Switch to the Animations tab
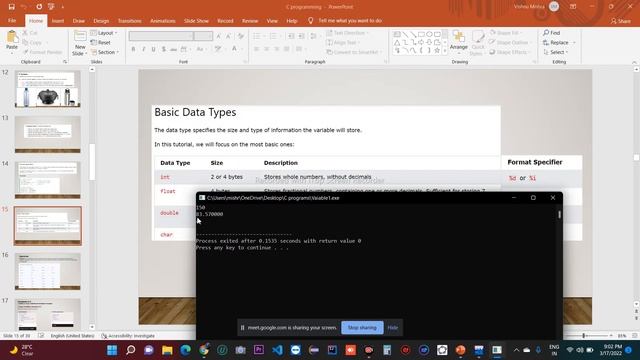The image size is (640, 360). pos(162,20)
